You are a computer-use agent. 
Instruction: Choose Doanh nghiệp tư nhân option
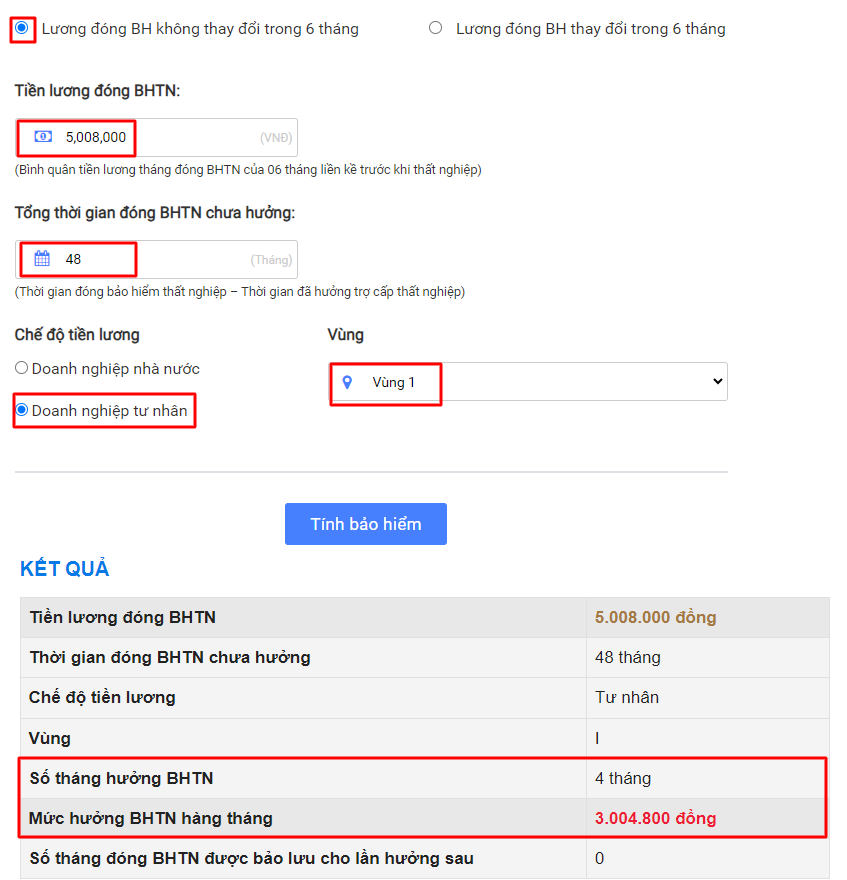point(21,410)
